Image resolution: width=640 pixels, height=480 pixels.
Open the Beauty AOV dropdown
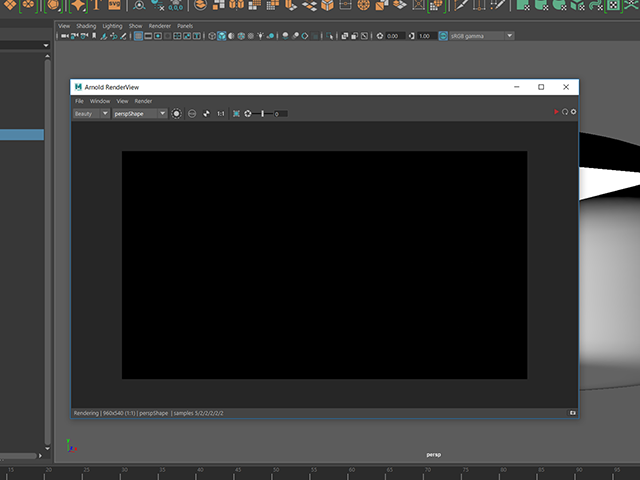point(91,113)
